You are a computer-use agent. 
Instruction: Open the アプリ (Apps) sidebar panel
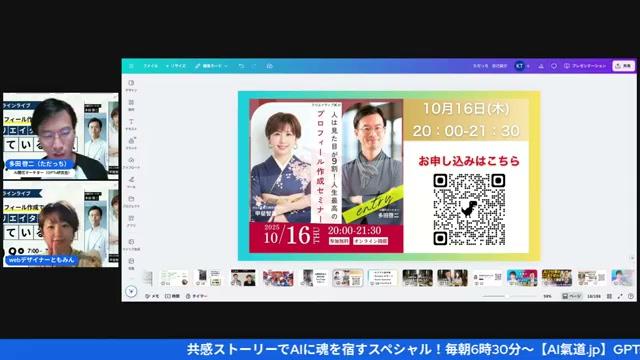tap(131, 221)
